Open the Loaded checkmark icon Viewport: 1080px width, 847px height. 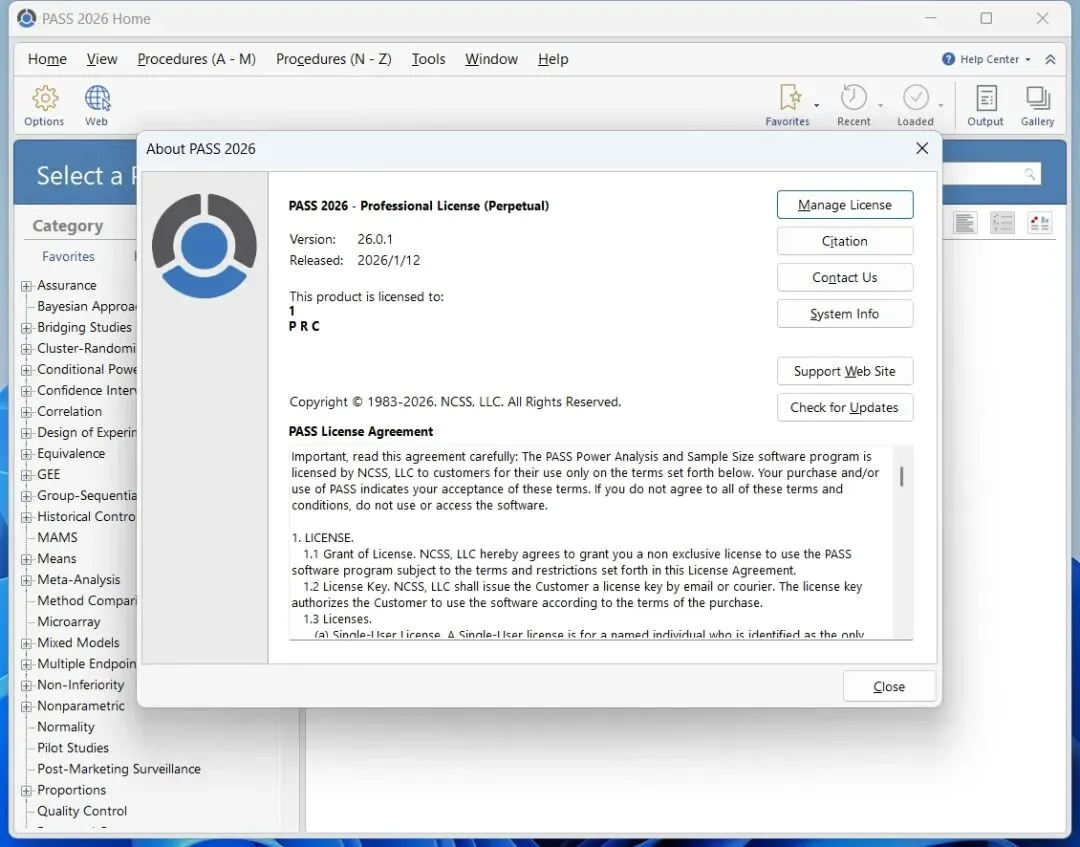(915, 97)
